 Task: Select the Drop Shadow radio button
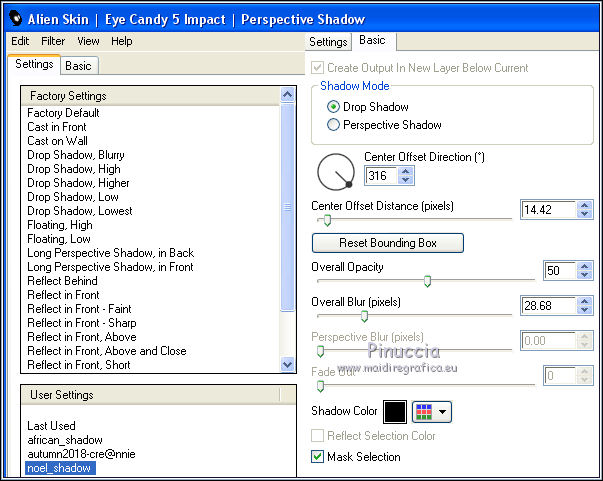tap(333, 107)
